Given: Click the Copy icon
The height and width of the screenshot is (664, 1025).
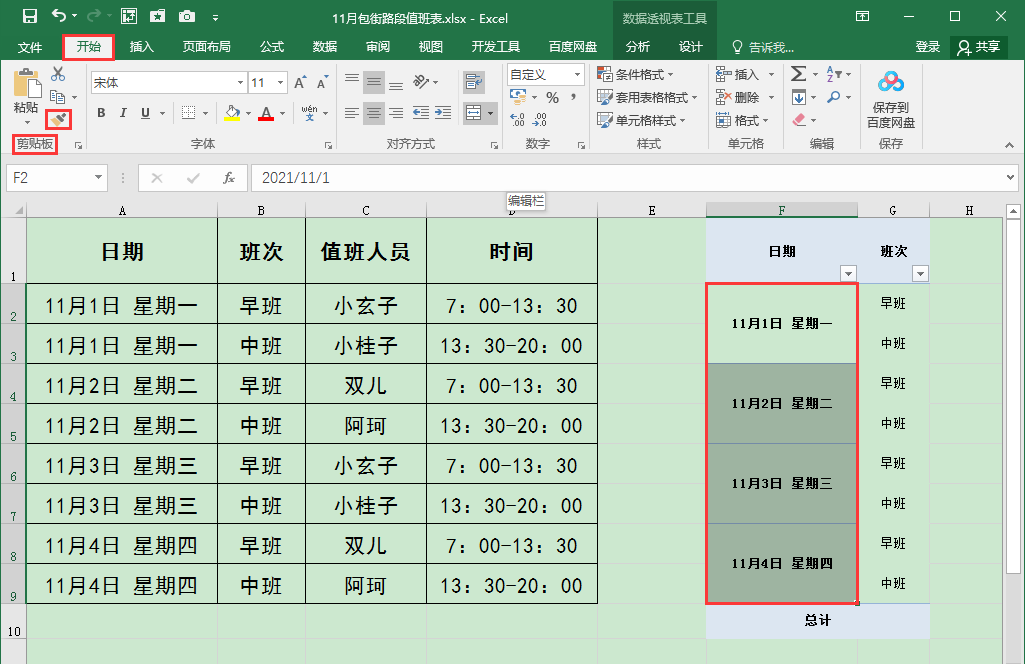Looking at the screenshot, I should pyautogui.click(x=58, y=97).
